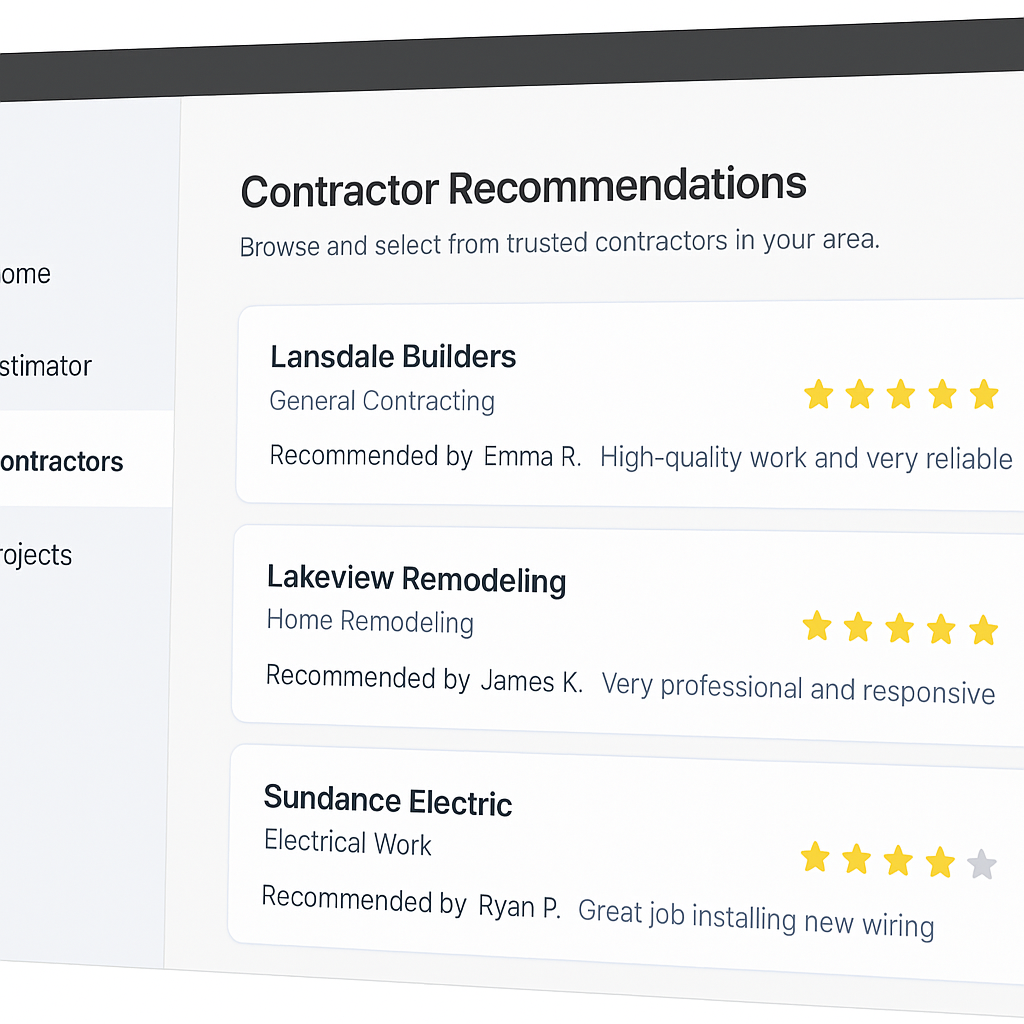Open the Sundance Electric contractor title
Viewport: 1024px width, 1024px height.
click(x=387, y=801)
